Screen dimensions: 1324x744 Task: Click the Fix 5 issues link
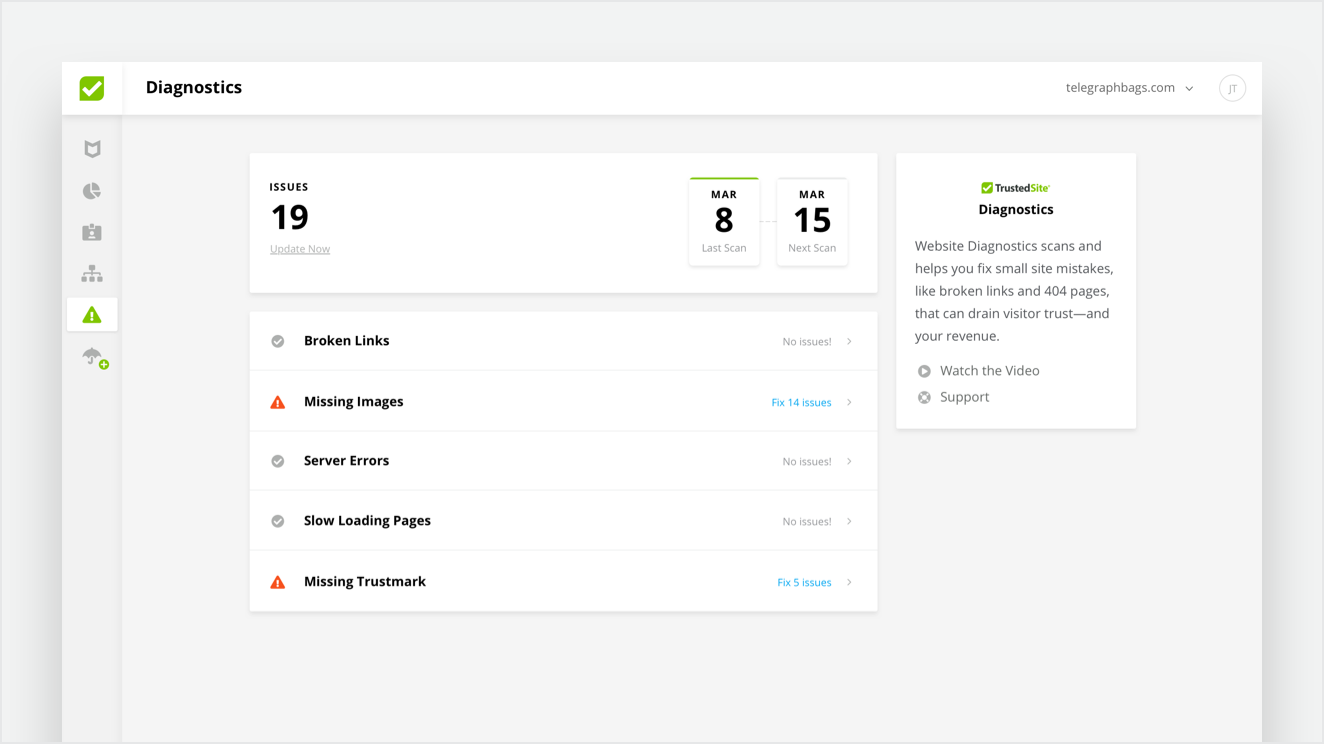tap(804, 583)
